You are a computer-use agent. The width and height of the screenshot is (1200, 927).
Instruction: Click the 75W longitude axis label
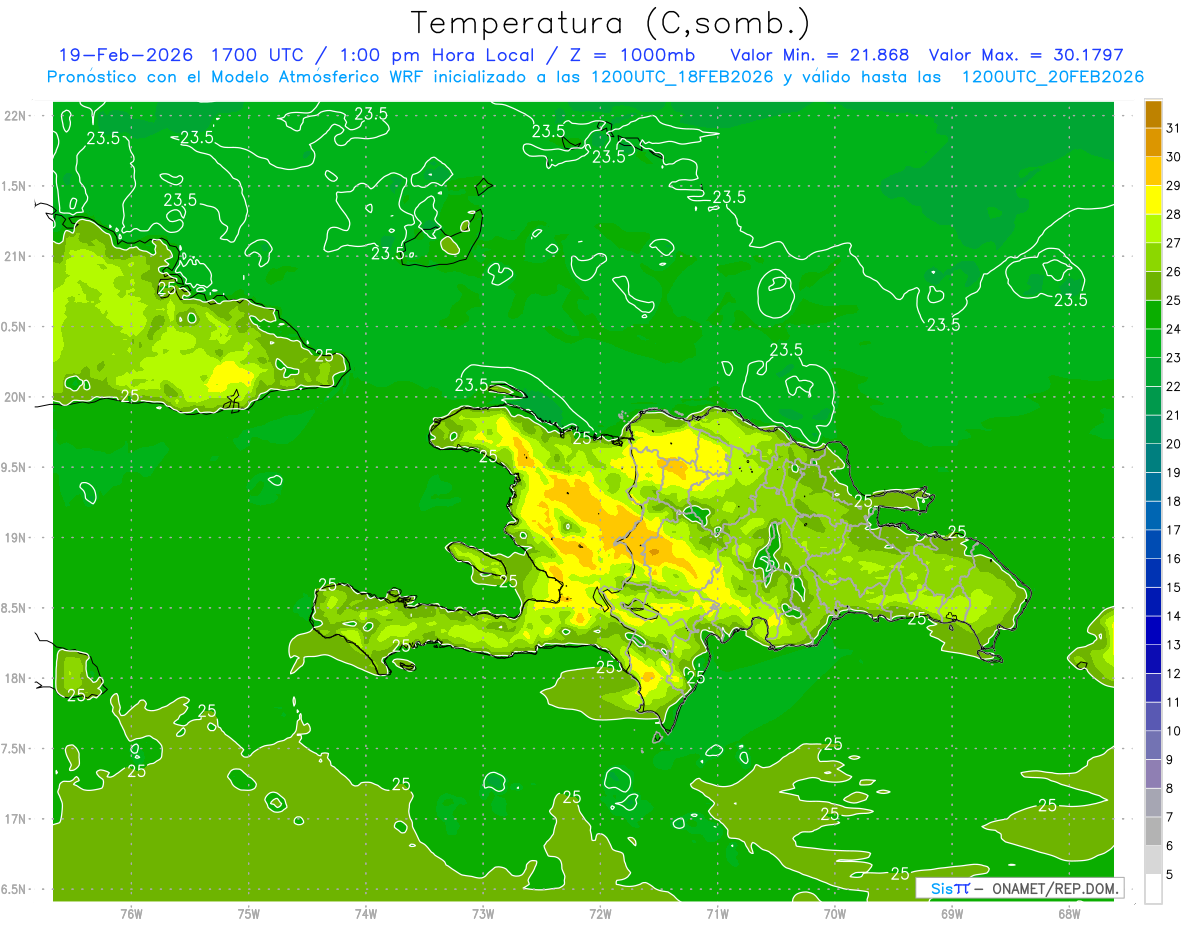click(x=249, y=914)
